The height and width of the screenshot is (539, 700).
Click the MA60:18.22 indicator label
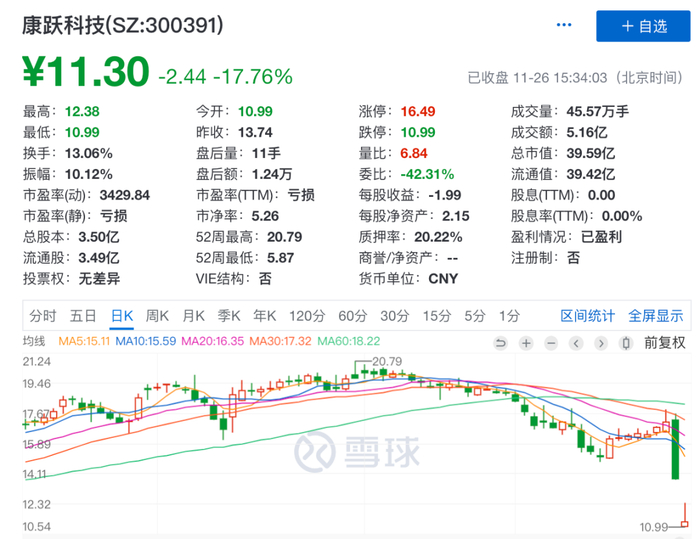349,342
